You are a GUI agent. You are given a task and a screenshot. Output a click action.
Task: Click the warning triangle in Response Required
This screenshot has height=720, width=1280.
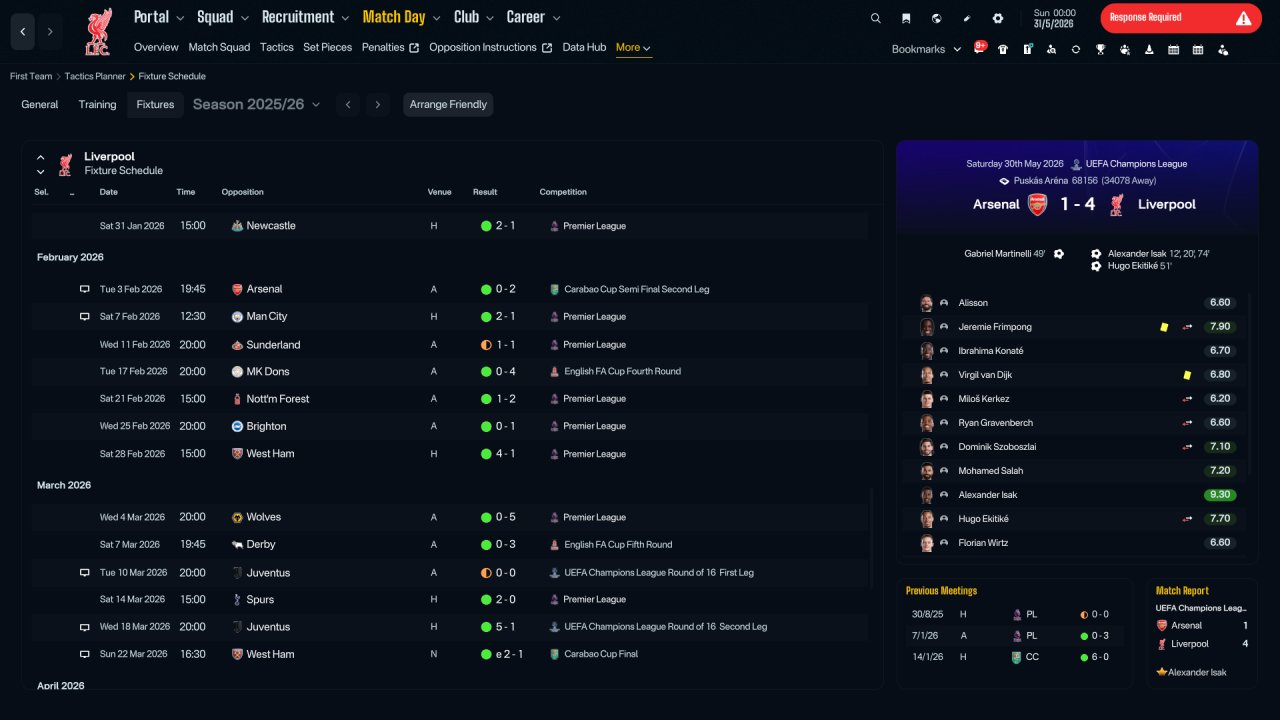(1243, 18)
